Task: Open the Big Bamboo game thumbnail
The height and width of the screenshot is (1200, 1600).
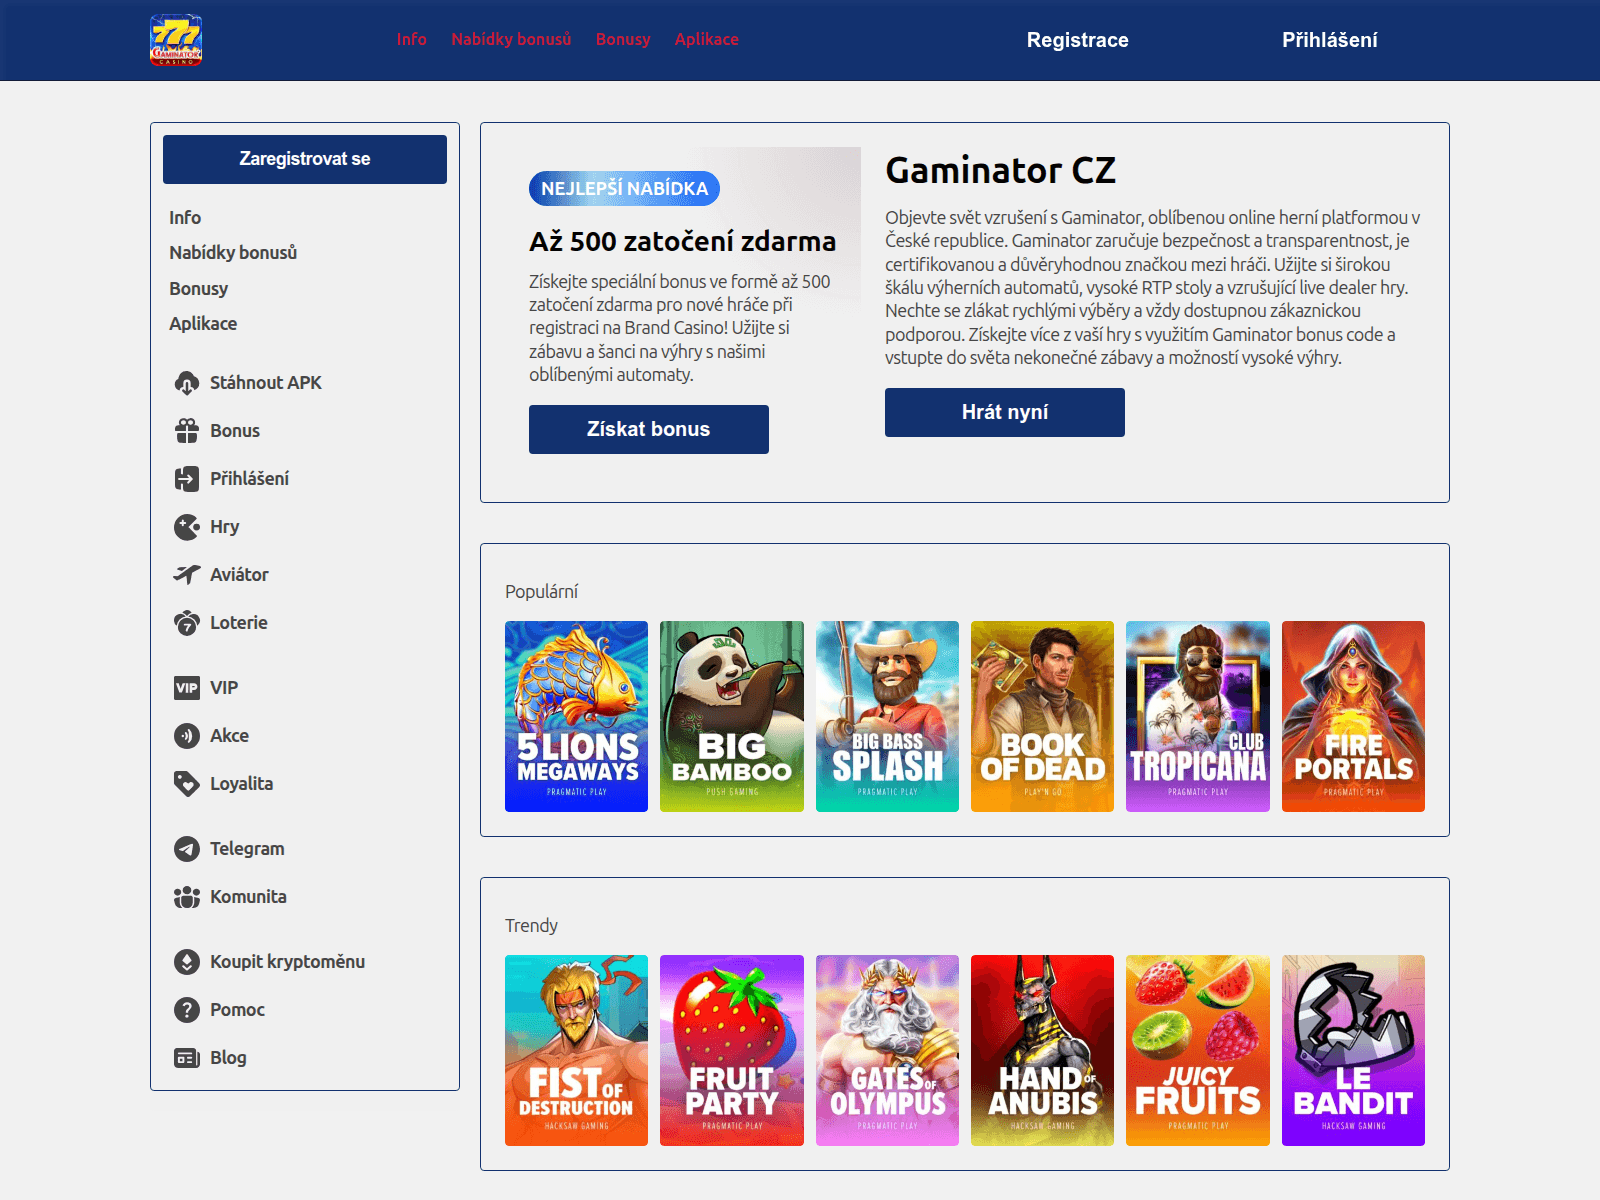Action: click(x=732, y=716)
